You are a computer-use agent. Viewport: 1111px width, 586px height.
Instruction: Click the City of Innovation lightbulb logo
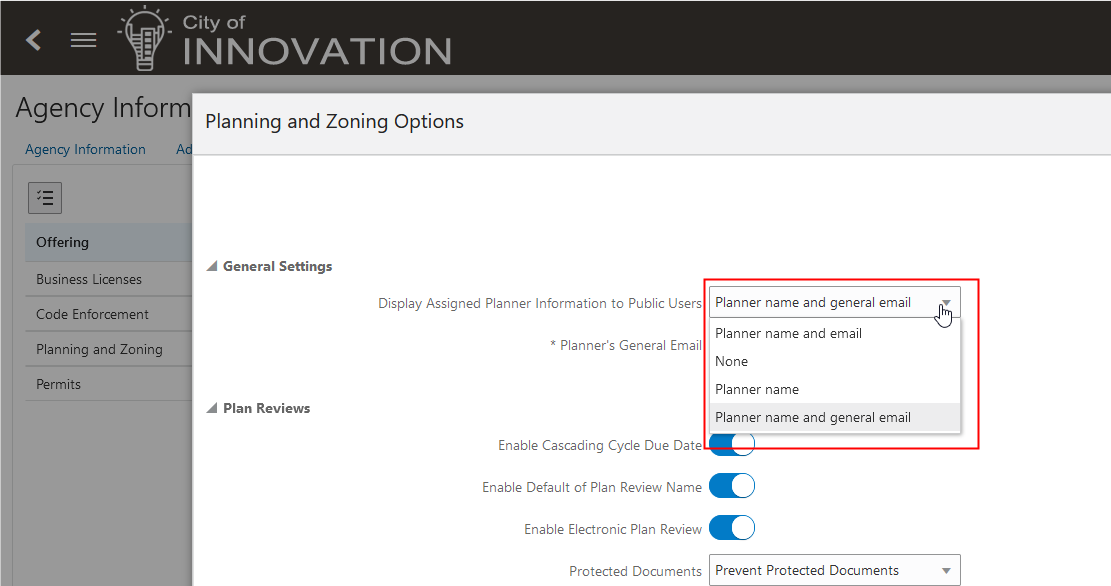[x=140, y=40]
